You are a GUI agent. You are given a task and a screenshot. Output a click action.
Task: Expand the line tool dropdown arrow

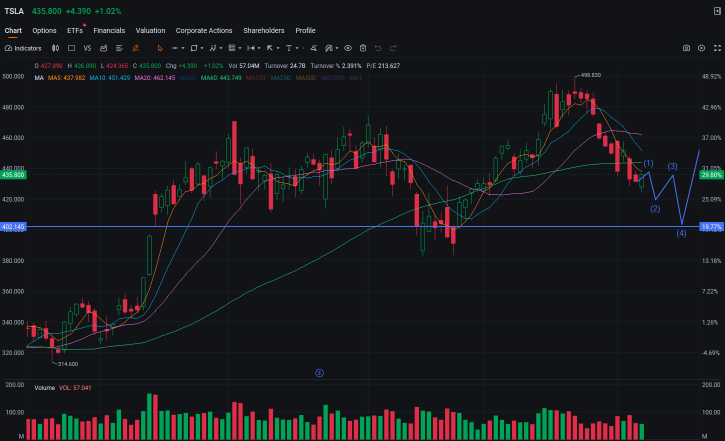tap(183, 48)
